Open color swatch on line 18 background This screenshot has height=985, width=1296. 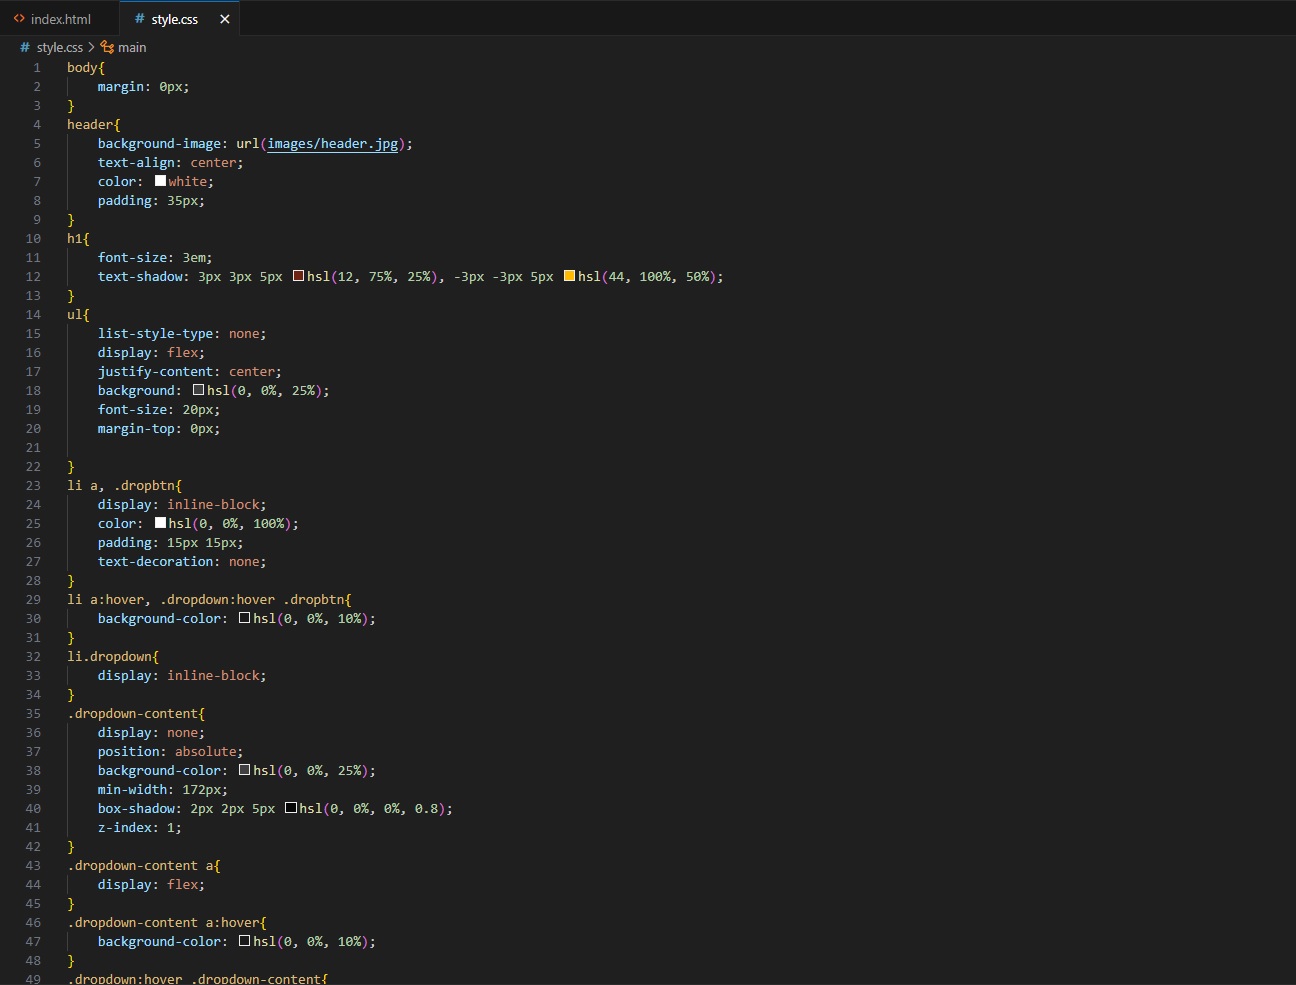tap(198, 390)
